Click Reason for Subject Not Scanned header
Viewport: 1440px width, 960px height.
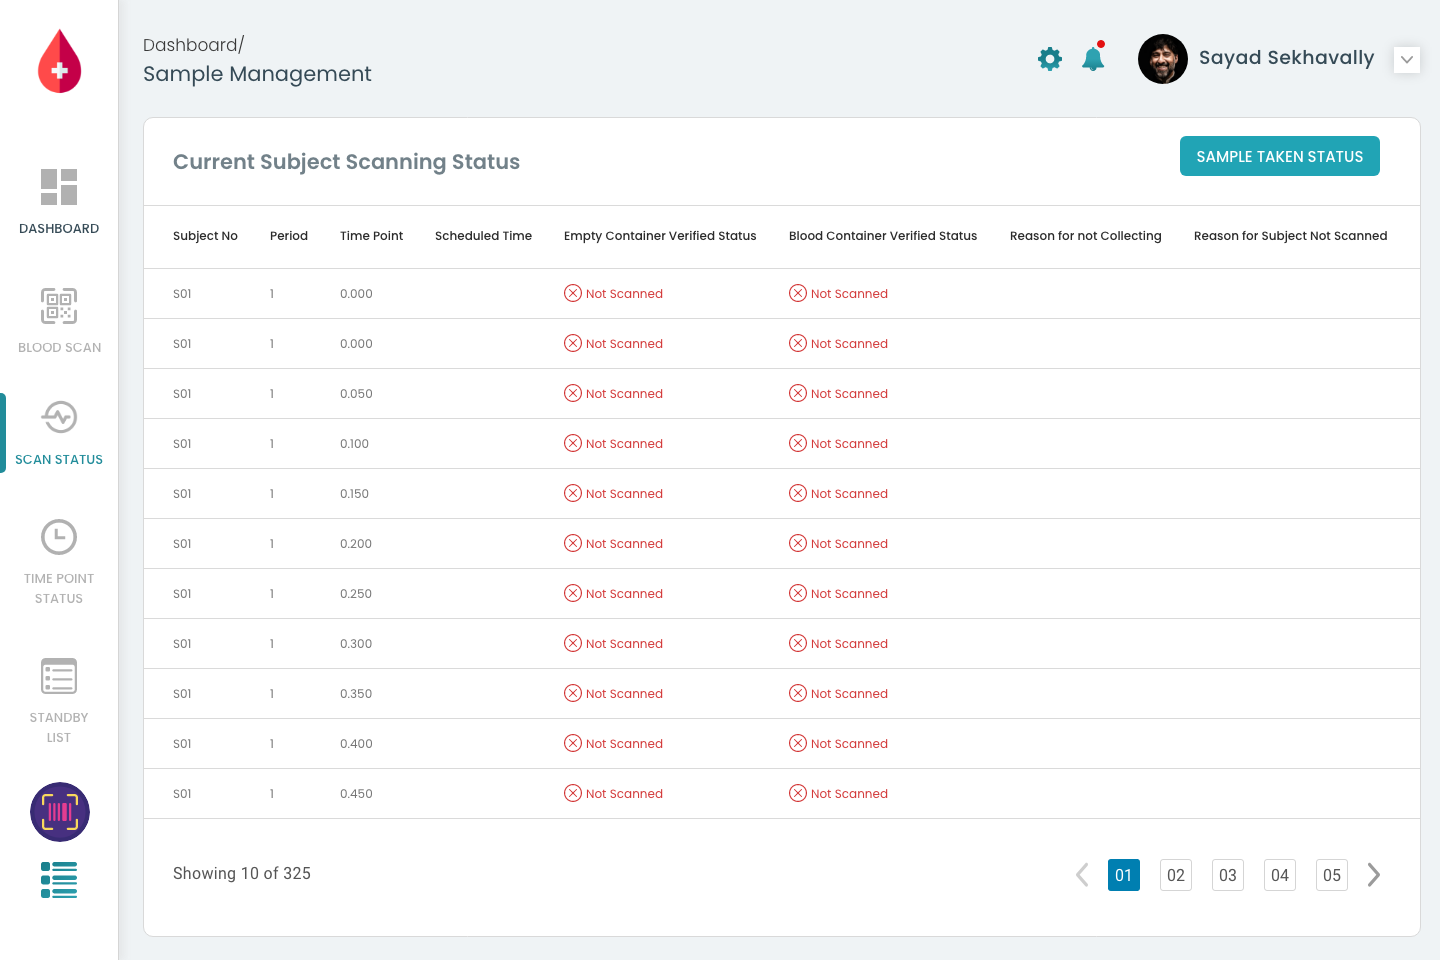click(1291, 236)
